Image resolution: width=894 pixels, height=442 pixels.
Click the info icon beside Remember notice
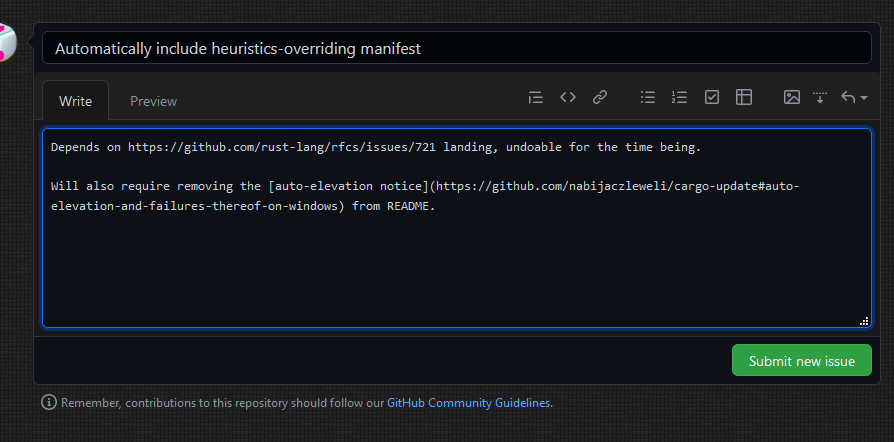tap(48, 403)
